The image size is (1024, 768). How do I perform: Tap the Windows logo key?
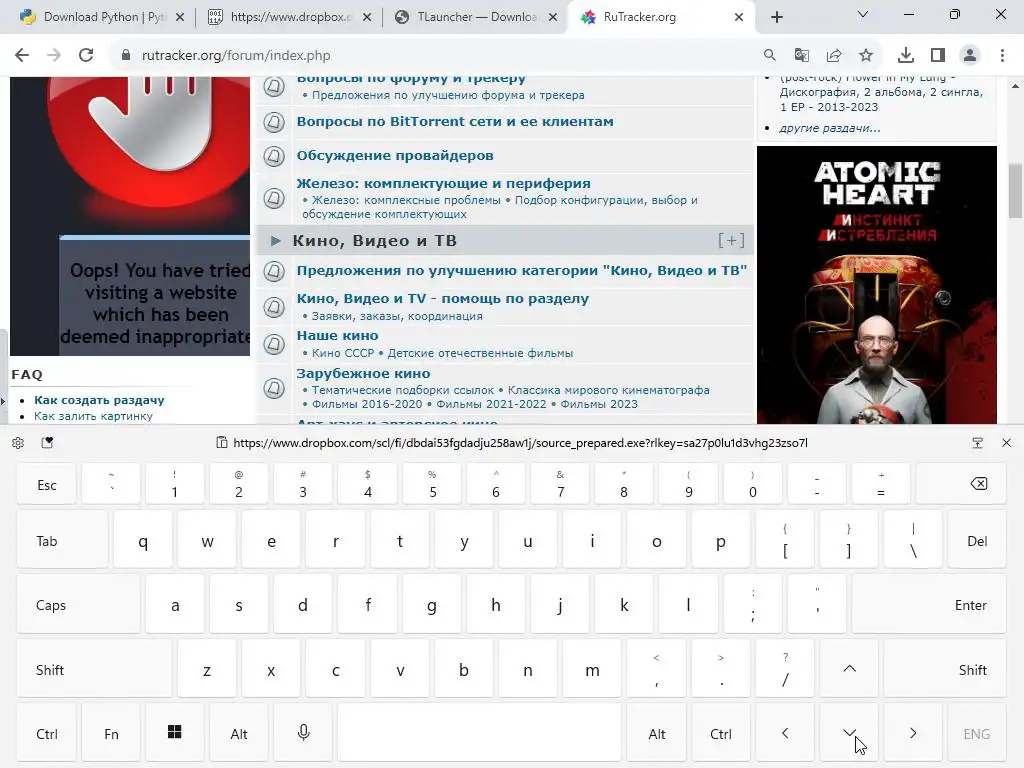tap(174, 733)
